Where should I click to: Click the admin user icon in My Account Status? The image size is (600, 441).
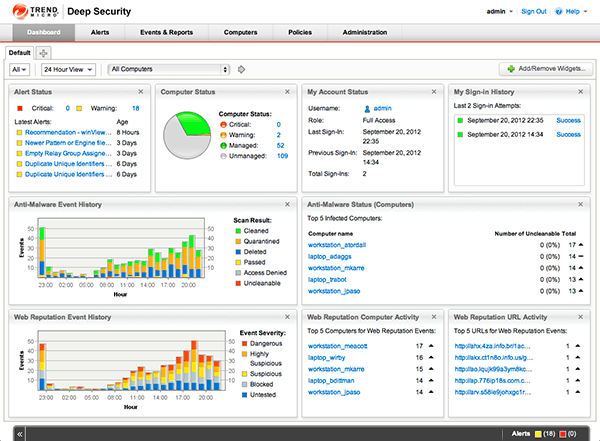(x=368, y=107)
